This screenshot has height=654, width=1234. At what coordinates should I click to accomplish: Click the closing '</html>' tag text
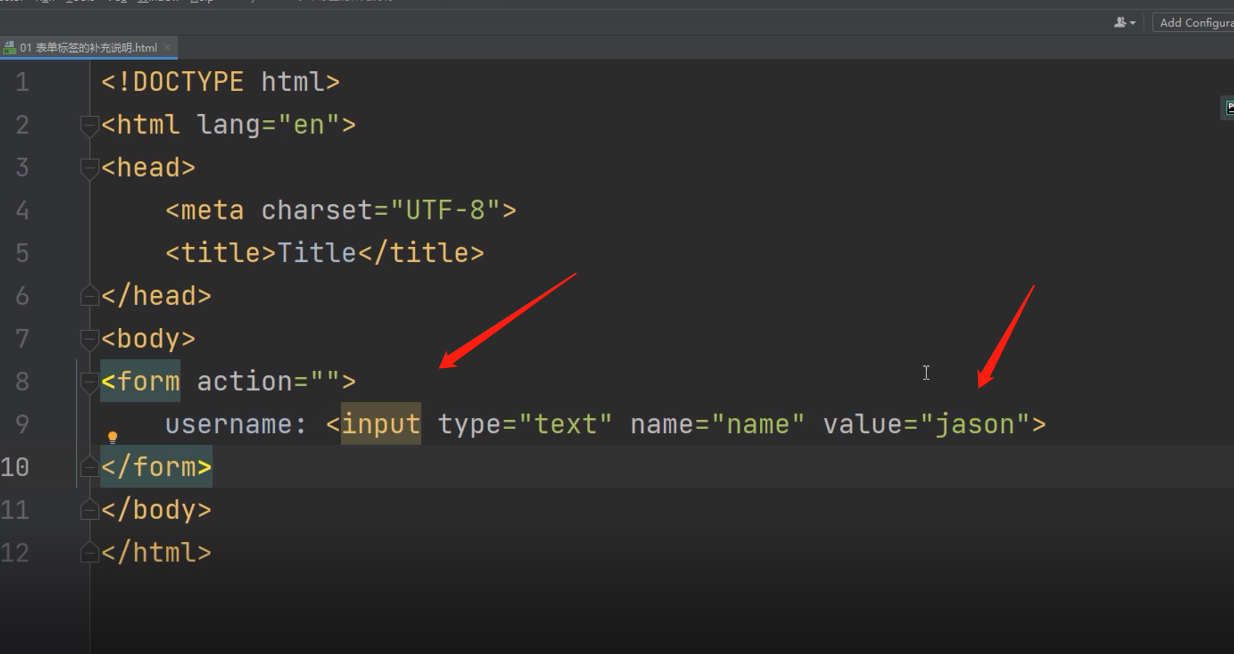tap(157, 553)
